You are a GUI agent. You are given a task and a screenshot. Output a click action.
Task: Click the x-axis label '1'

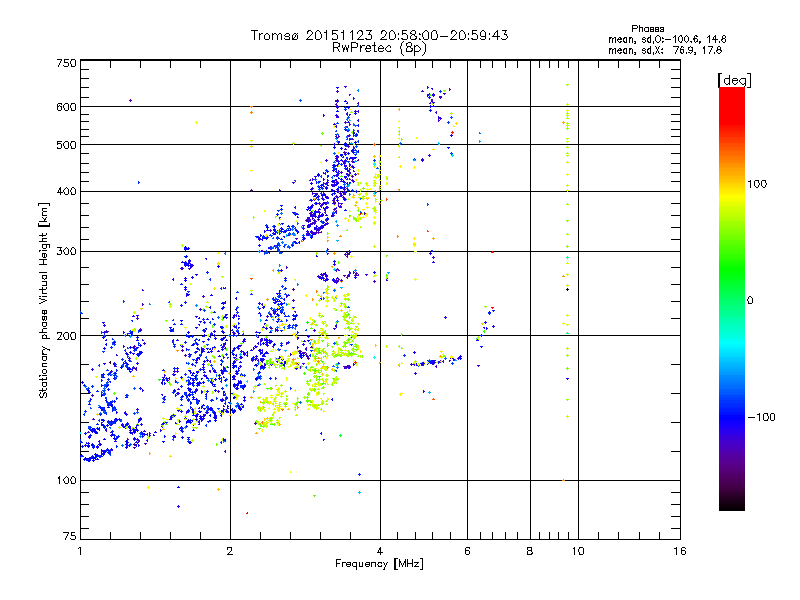click(80, 551)
